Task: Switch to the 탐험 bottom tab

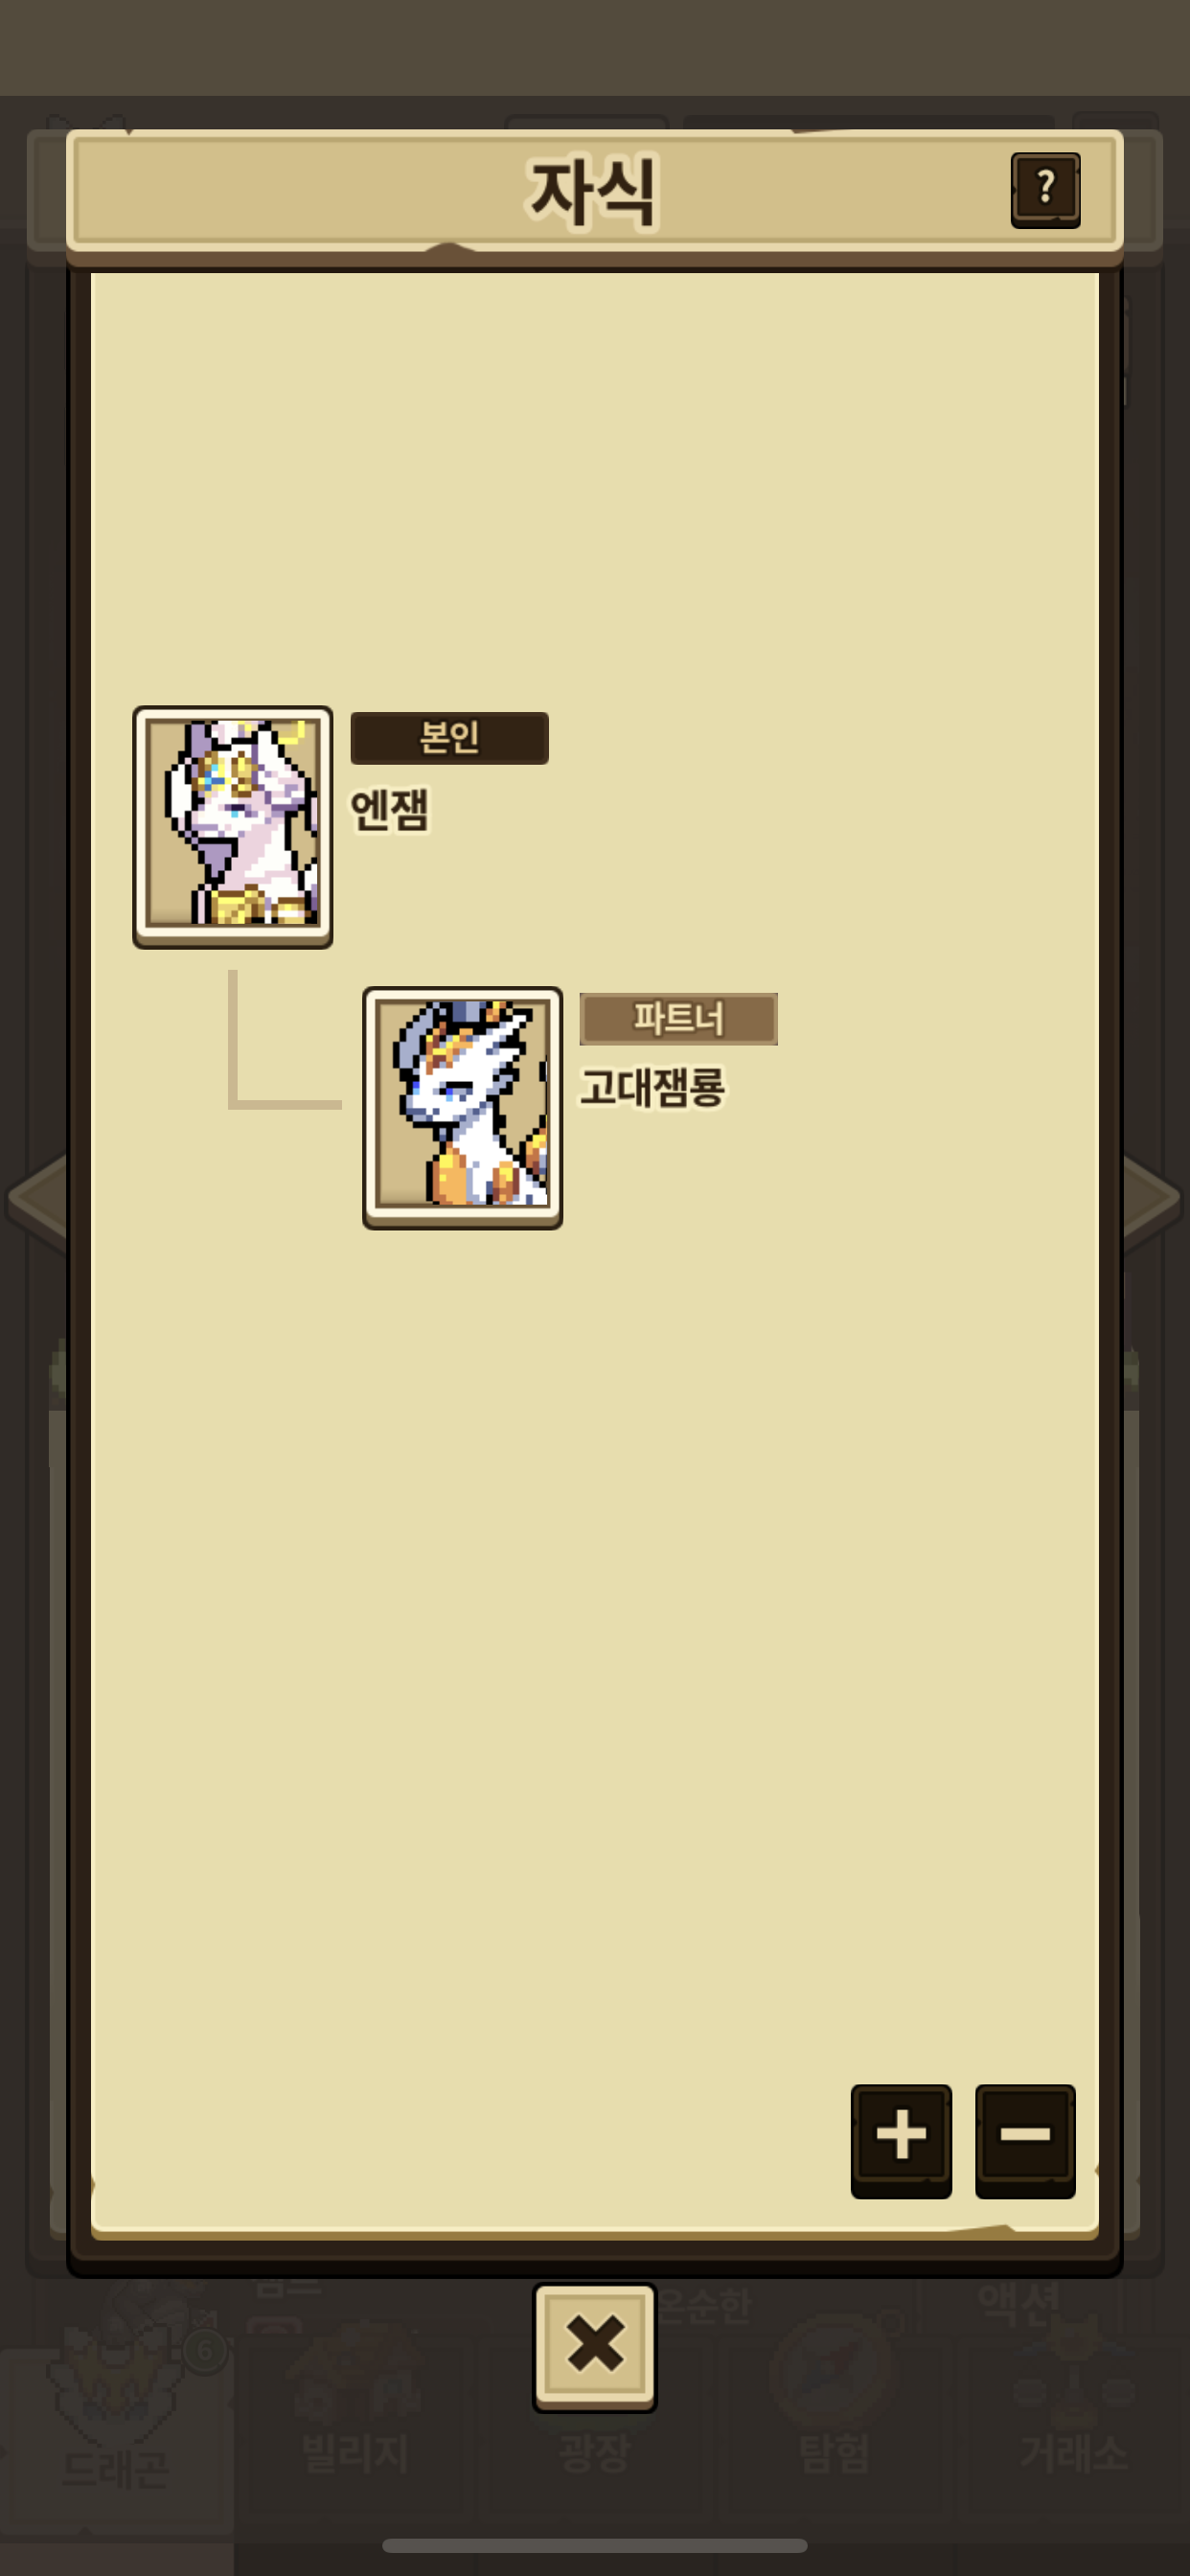Action: coord(834,2440)
